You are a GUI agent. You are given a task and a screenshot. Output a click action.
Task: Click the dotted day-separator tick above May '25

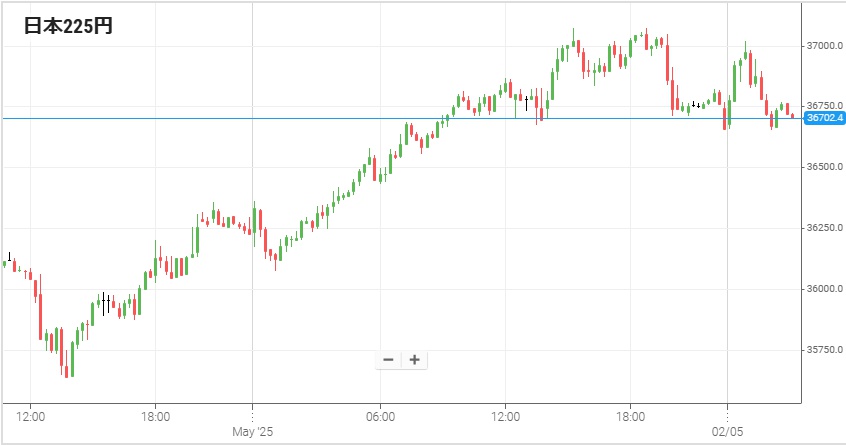[x=253, y=417]
